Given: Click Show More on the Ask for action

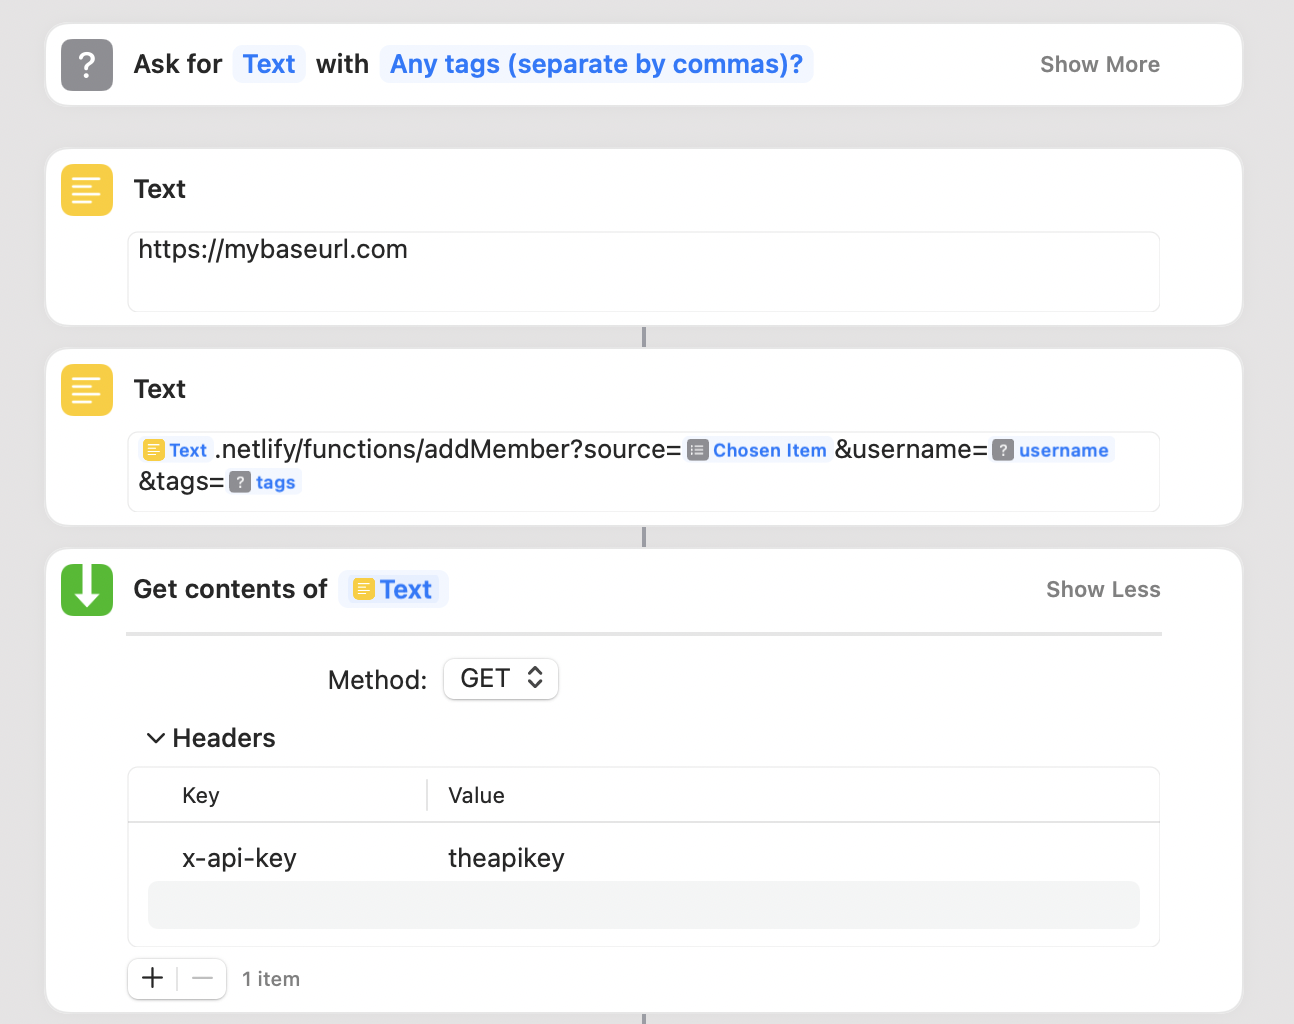Looking at the screenshot, I should coord(1099,64).
